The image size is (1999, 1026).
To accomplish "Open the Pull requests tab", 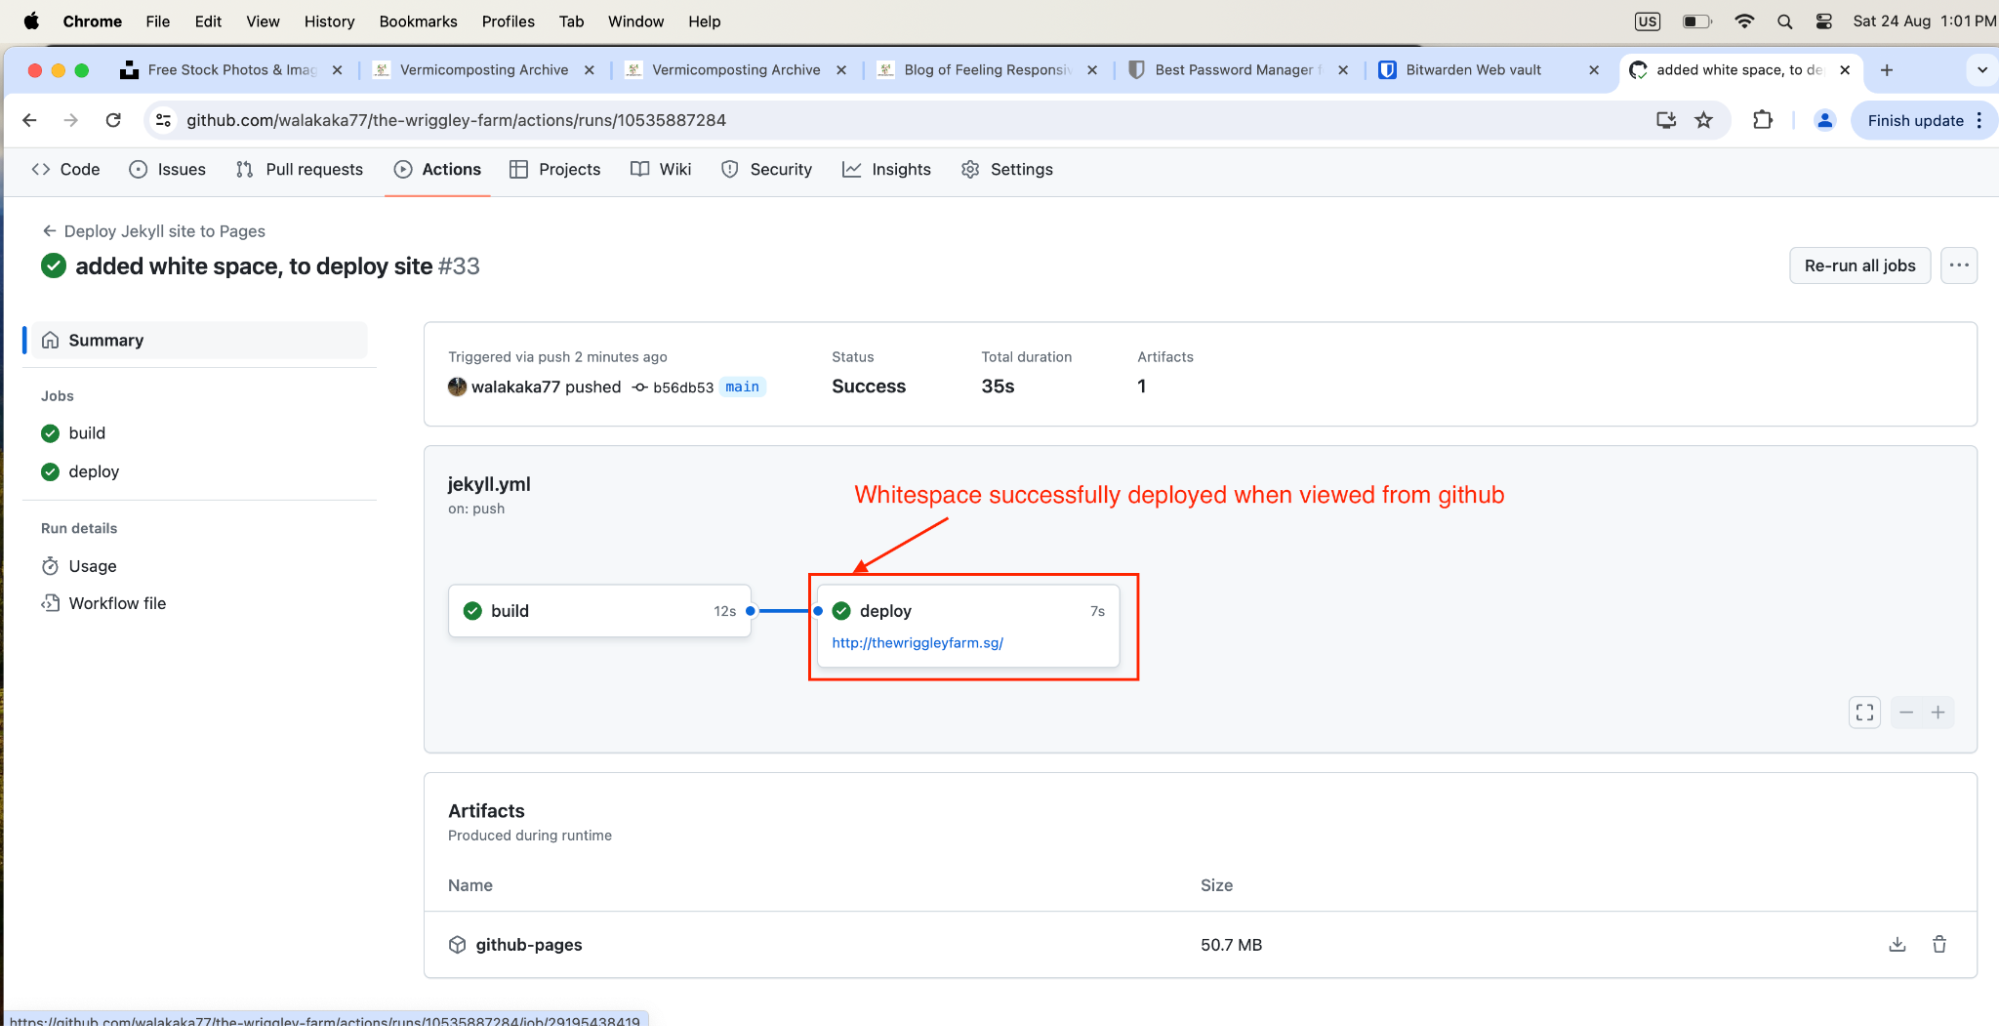I will pos(300,169).
